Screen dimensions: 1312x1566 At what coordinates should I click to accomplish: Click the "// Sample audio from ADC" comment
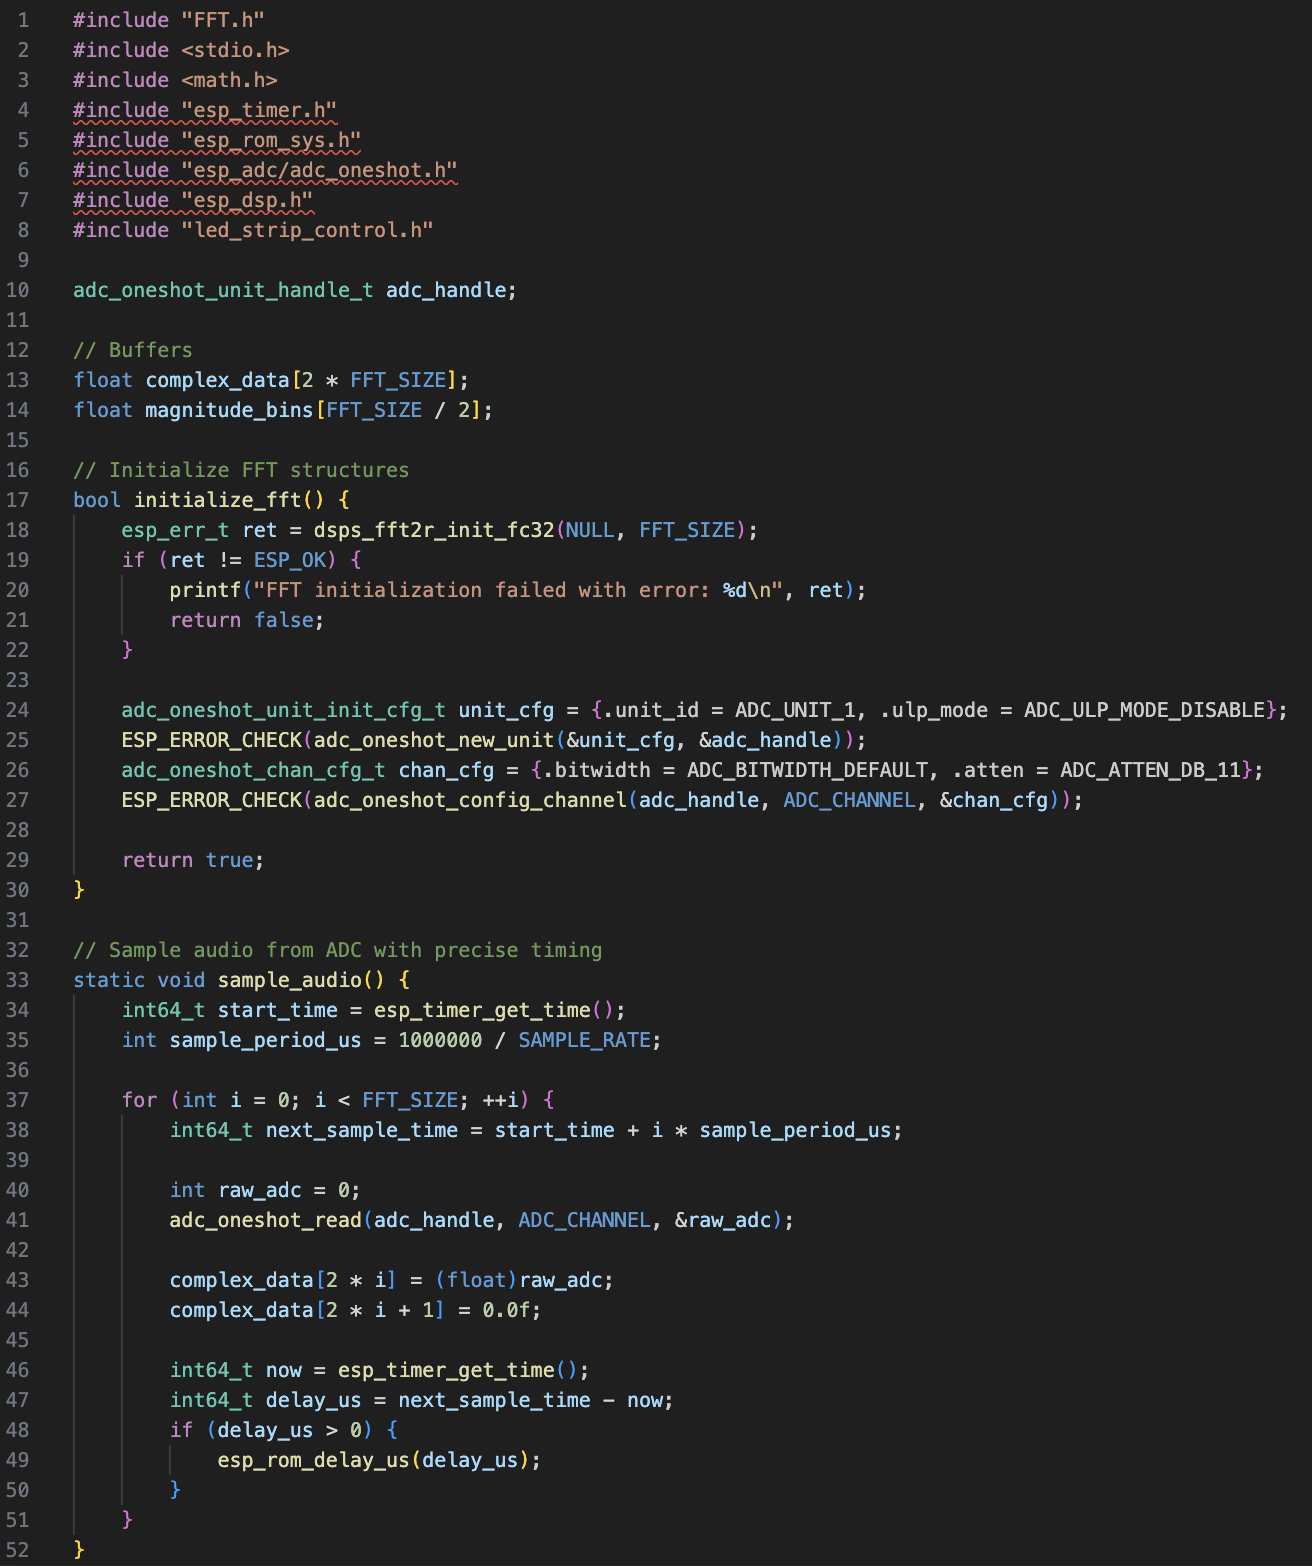click(x=337, y=950)
